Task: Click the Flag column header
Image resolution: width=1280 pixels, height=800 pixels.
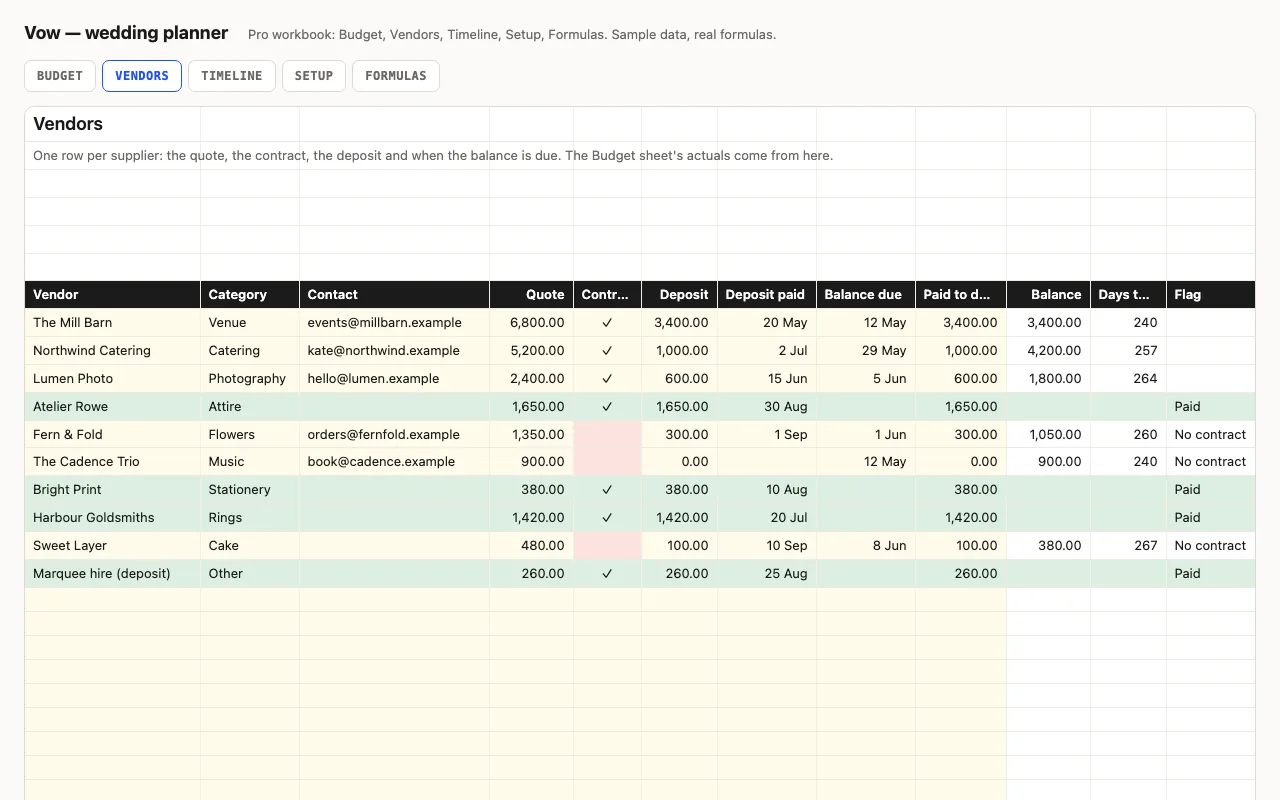Action: [x=1210, y=295]
